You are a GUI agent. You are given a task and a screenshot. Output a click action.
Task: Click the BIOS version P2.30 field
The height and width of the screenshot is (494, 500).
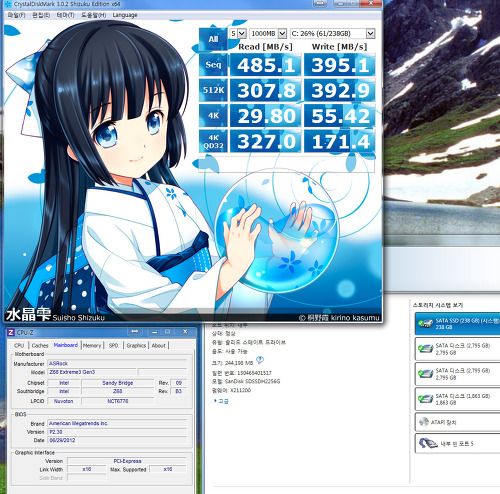(117, 432)
